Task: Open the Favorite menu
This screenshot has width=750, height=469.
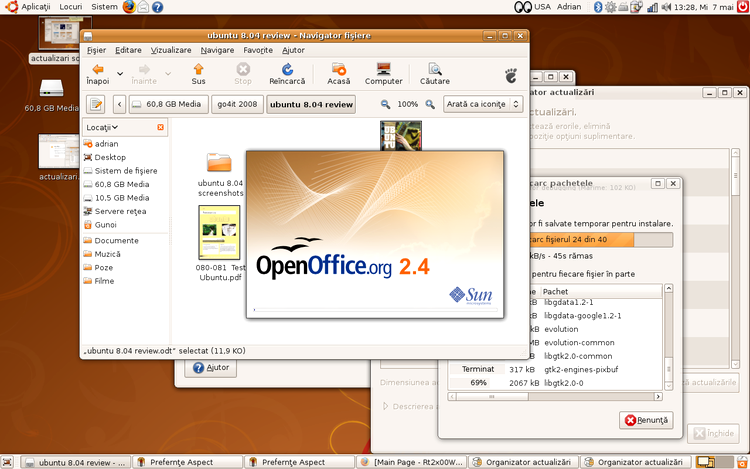Action: pyautogui.click(x=257, y=50)
